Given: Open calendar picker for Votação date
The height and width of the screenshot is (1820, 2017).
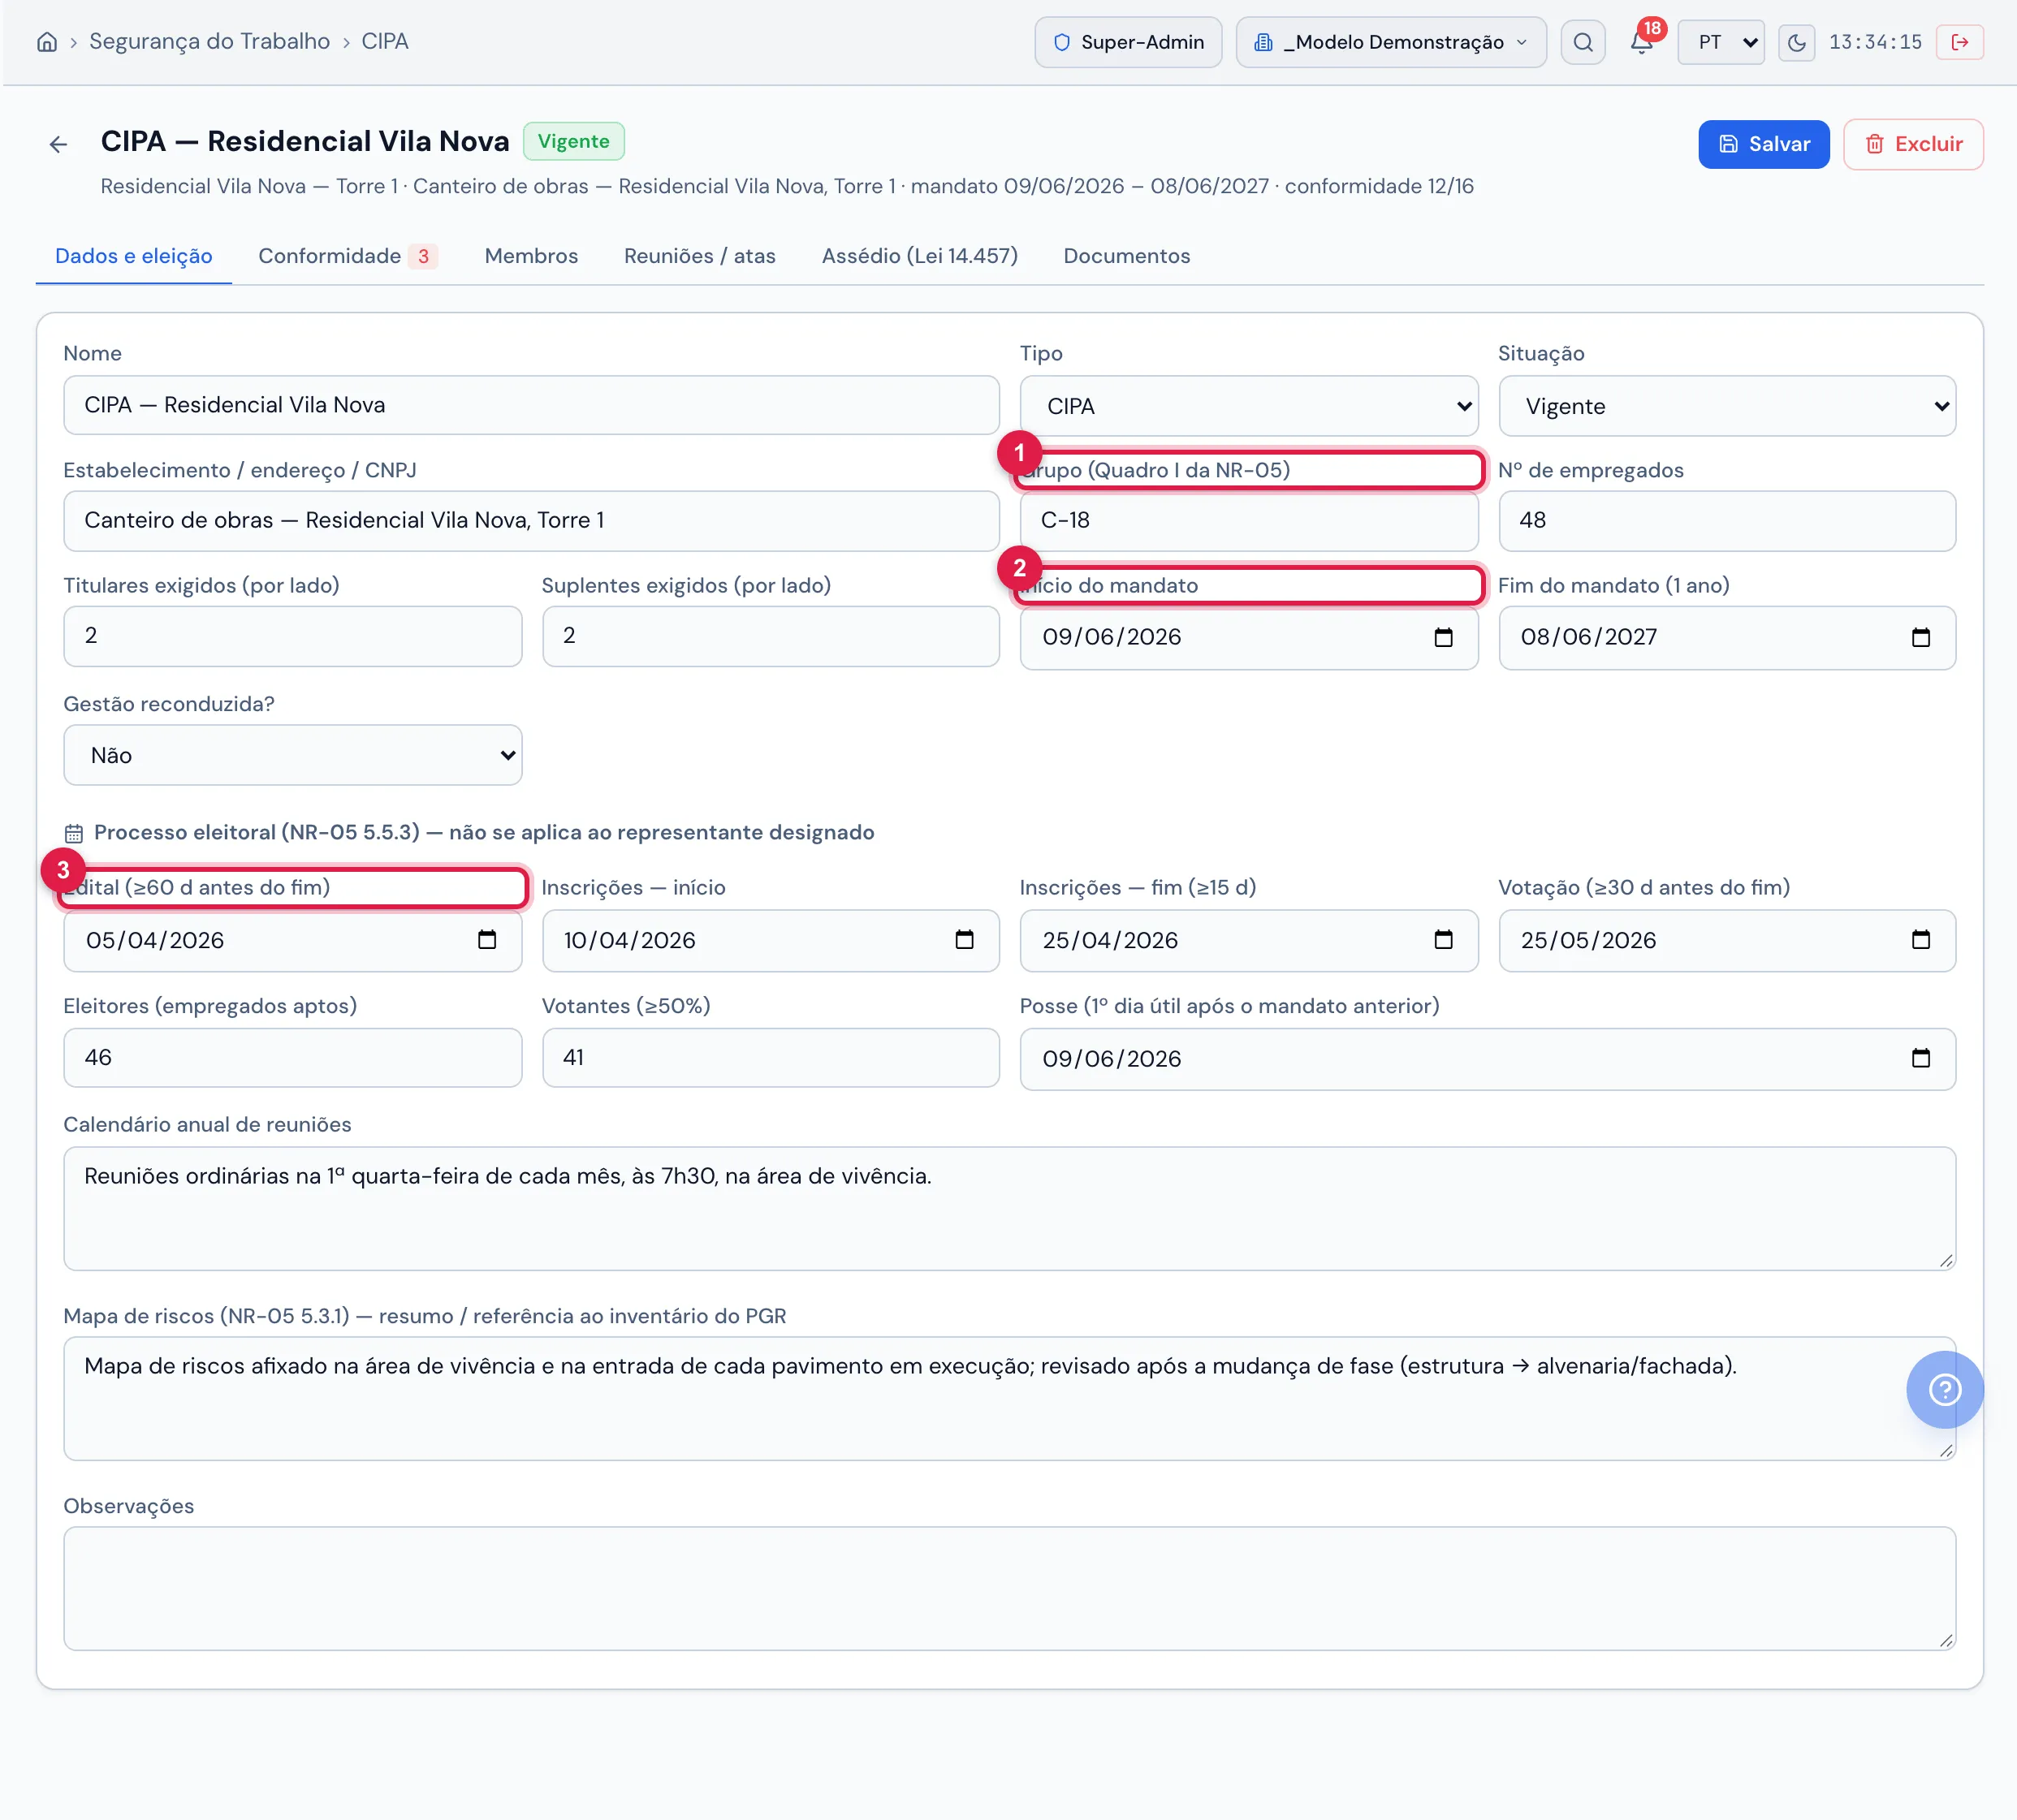Looking at the screenshot, I should pyautogui.click(x=1920, y=940).
